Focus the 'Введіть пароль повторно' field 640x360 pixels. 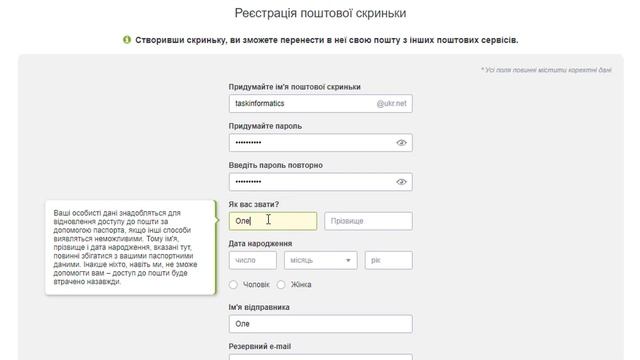coord(321,182)
